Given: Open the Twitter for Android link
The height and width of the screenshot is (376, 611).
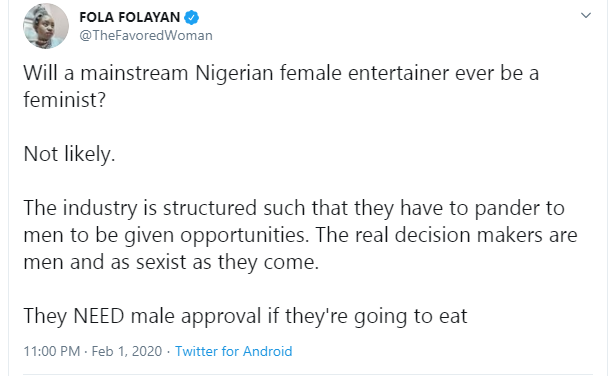Looking at the screenshot, I should tap(233, 351).
